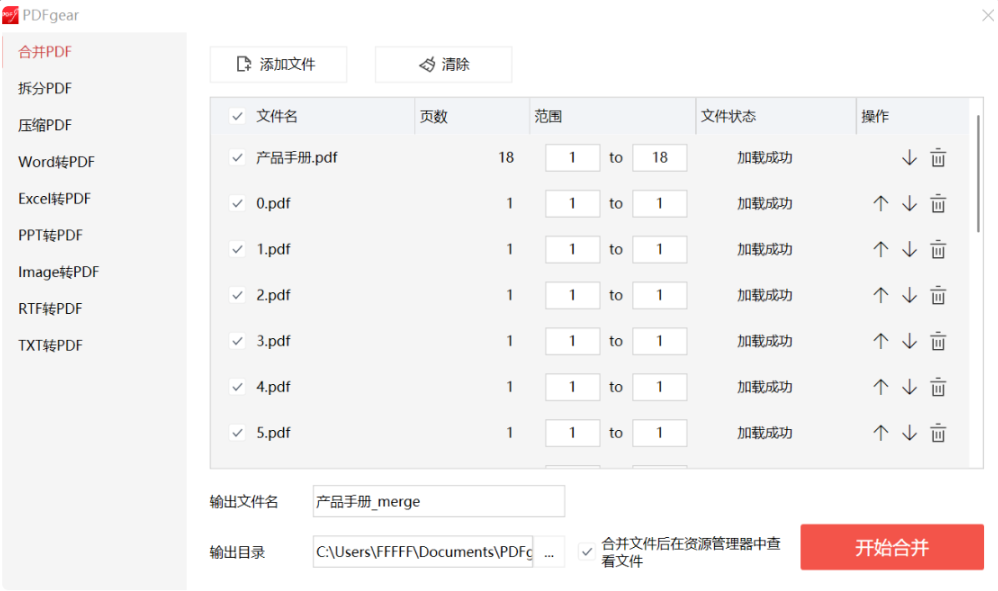Open Excel转PDF in the sidebar
The image size is (998, 591).
[x=55, y=199]
